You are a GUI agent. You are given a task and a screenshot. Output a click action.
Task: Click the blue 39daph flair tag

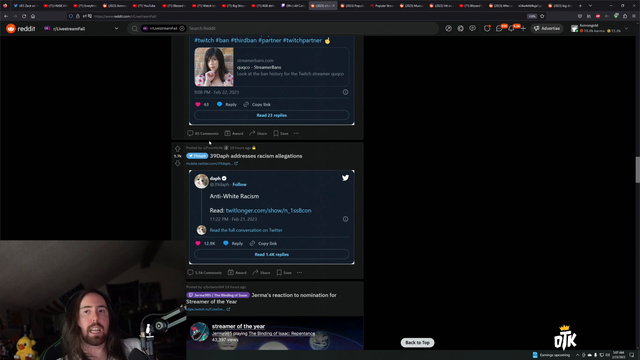197,156
